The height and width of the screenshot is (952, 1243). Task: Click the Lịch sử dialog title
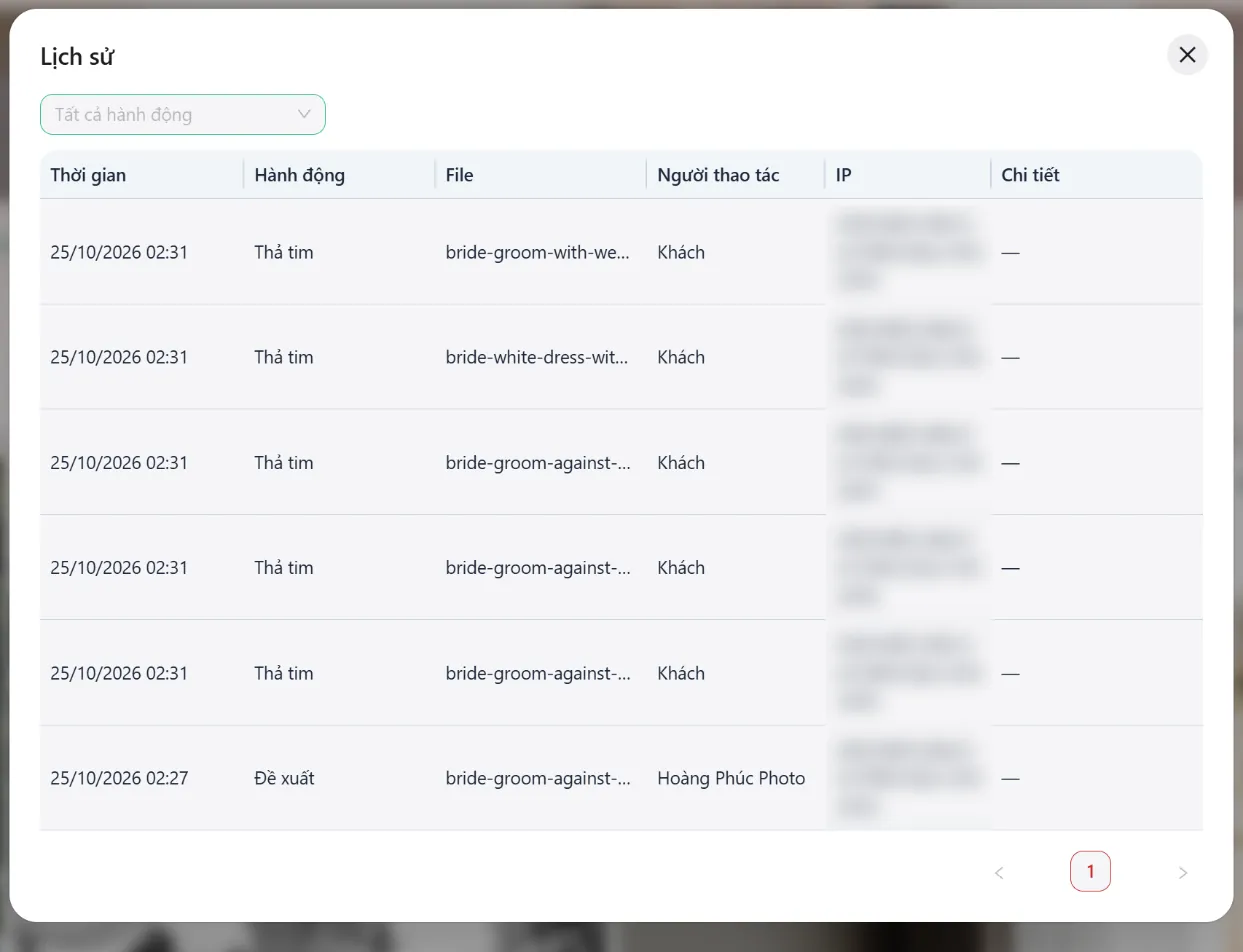click(x=77, y=56)
